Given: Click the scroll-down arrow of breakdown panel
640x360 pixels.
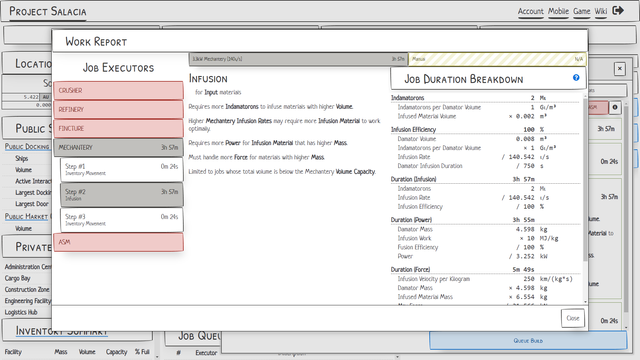Looking at the screenshot, I should point(586,302).
